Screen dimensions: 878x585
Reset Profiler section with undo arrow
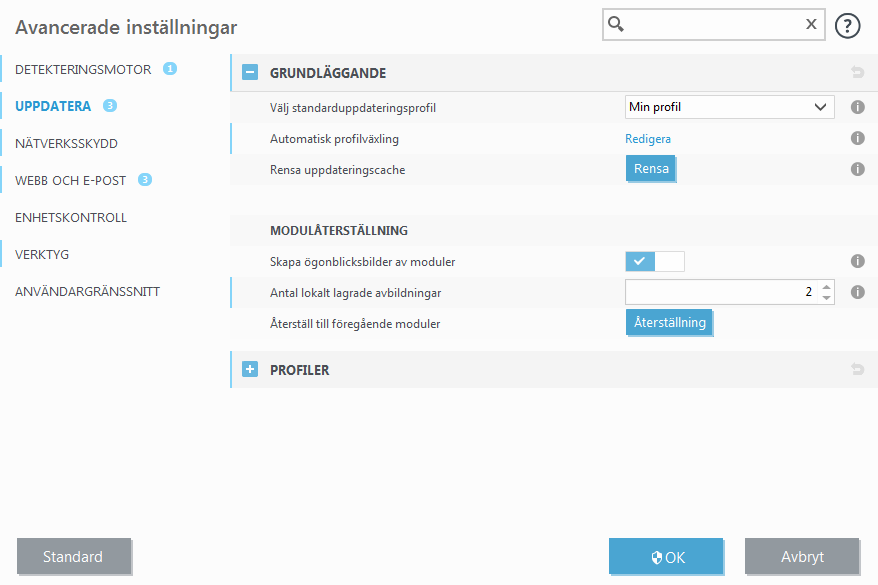click(x=857, y=370)
